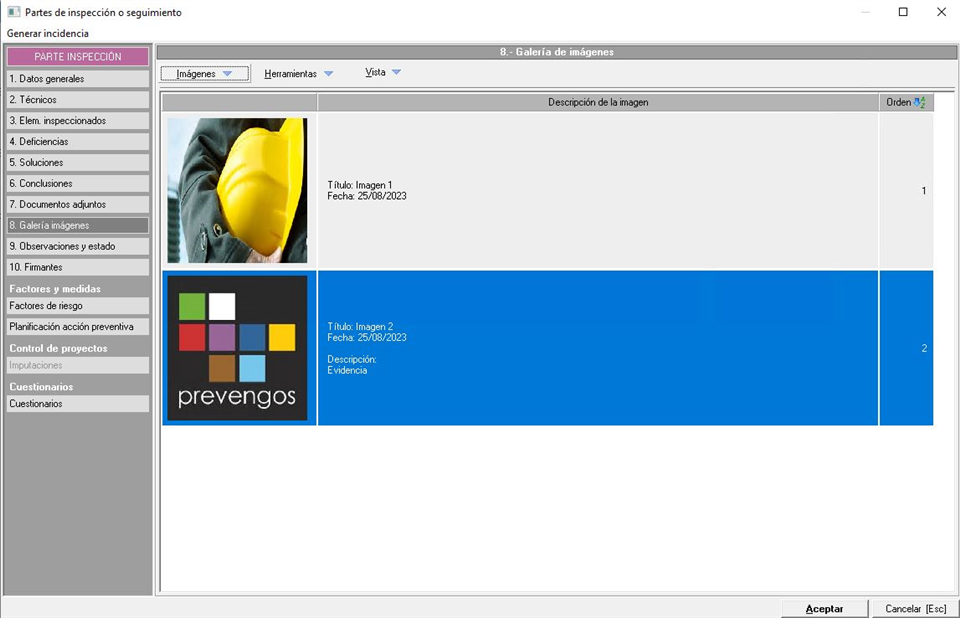This screenshot has height=618, width=960.
Task: Open 7. Documentos adjuntos section
Action: [77, 205]
